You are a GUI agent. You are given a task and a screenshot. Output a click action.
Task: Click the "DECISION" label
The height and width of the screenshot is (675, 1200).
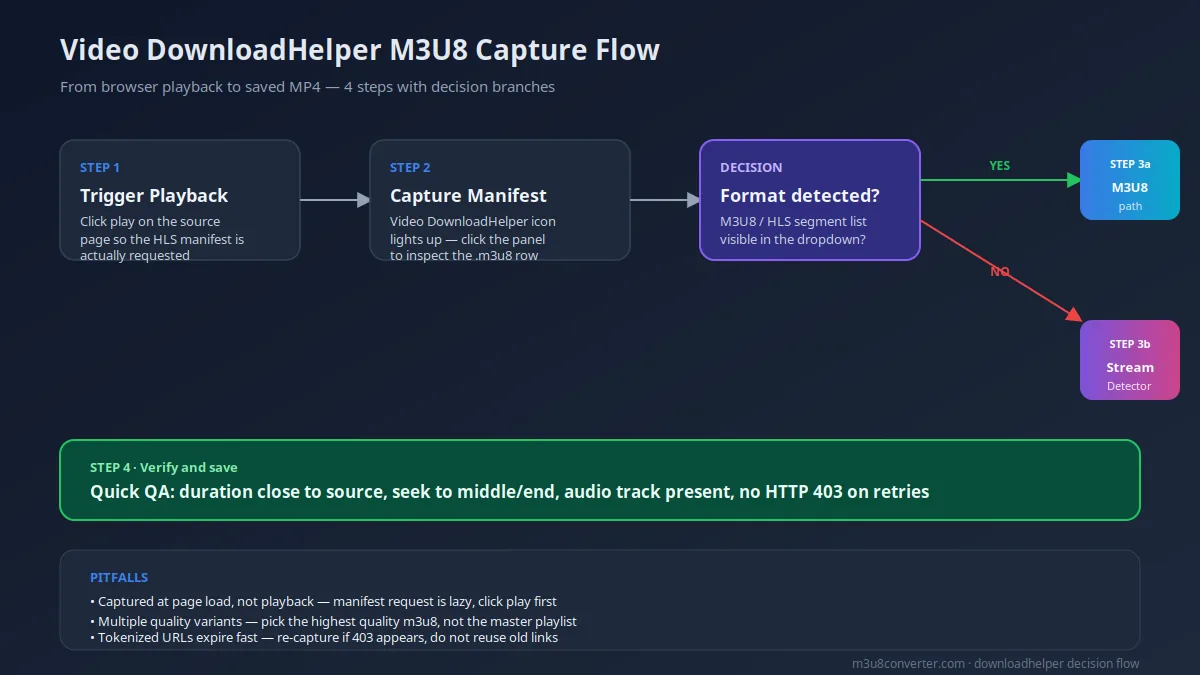[x=751, y=168]
